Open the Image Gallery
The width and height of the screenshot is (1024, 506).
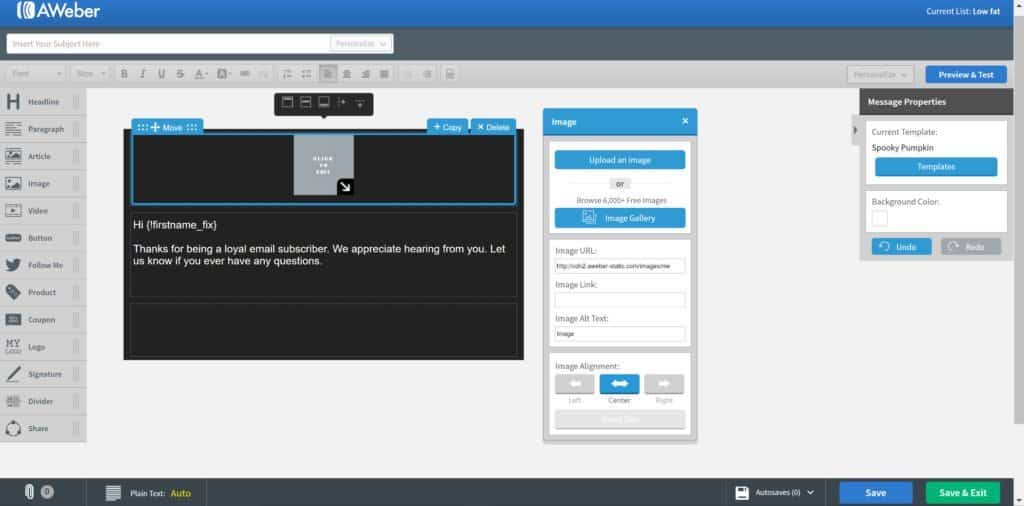(620, 218)
